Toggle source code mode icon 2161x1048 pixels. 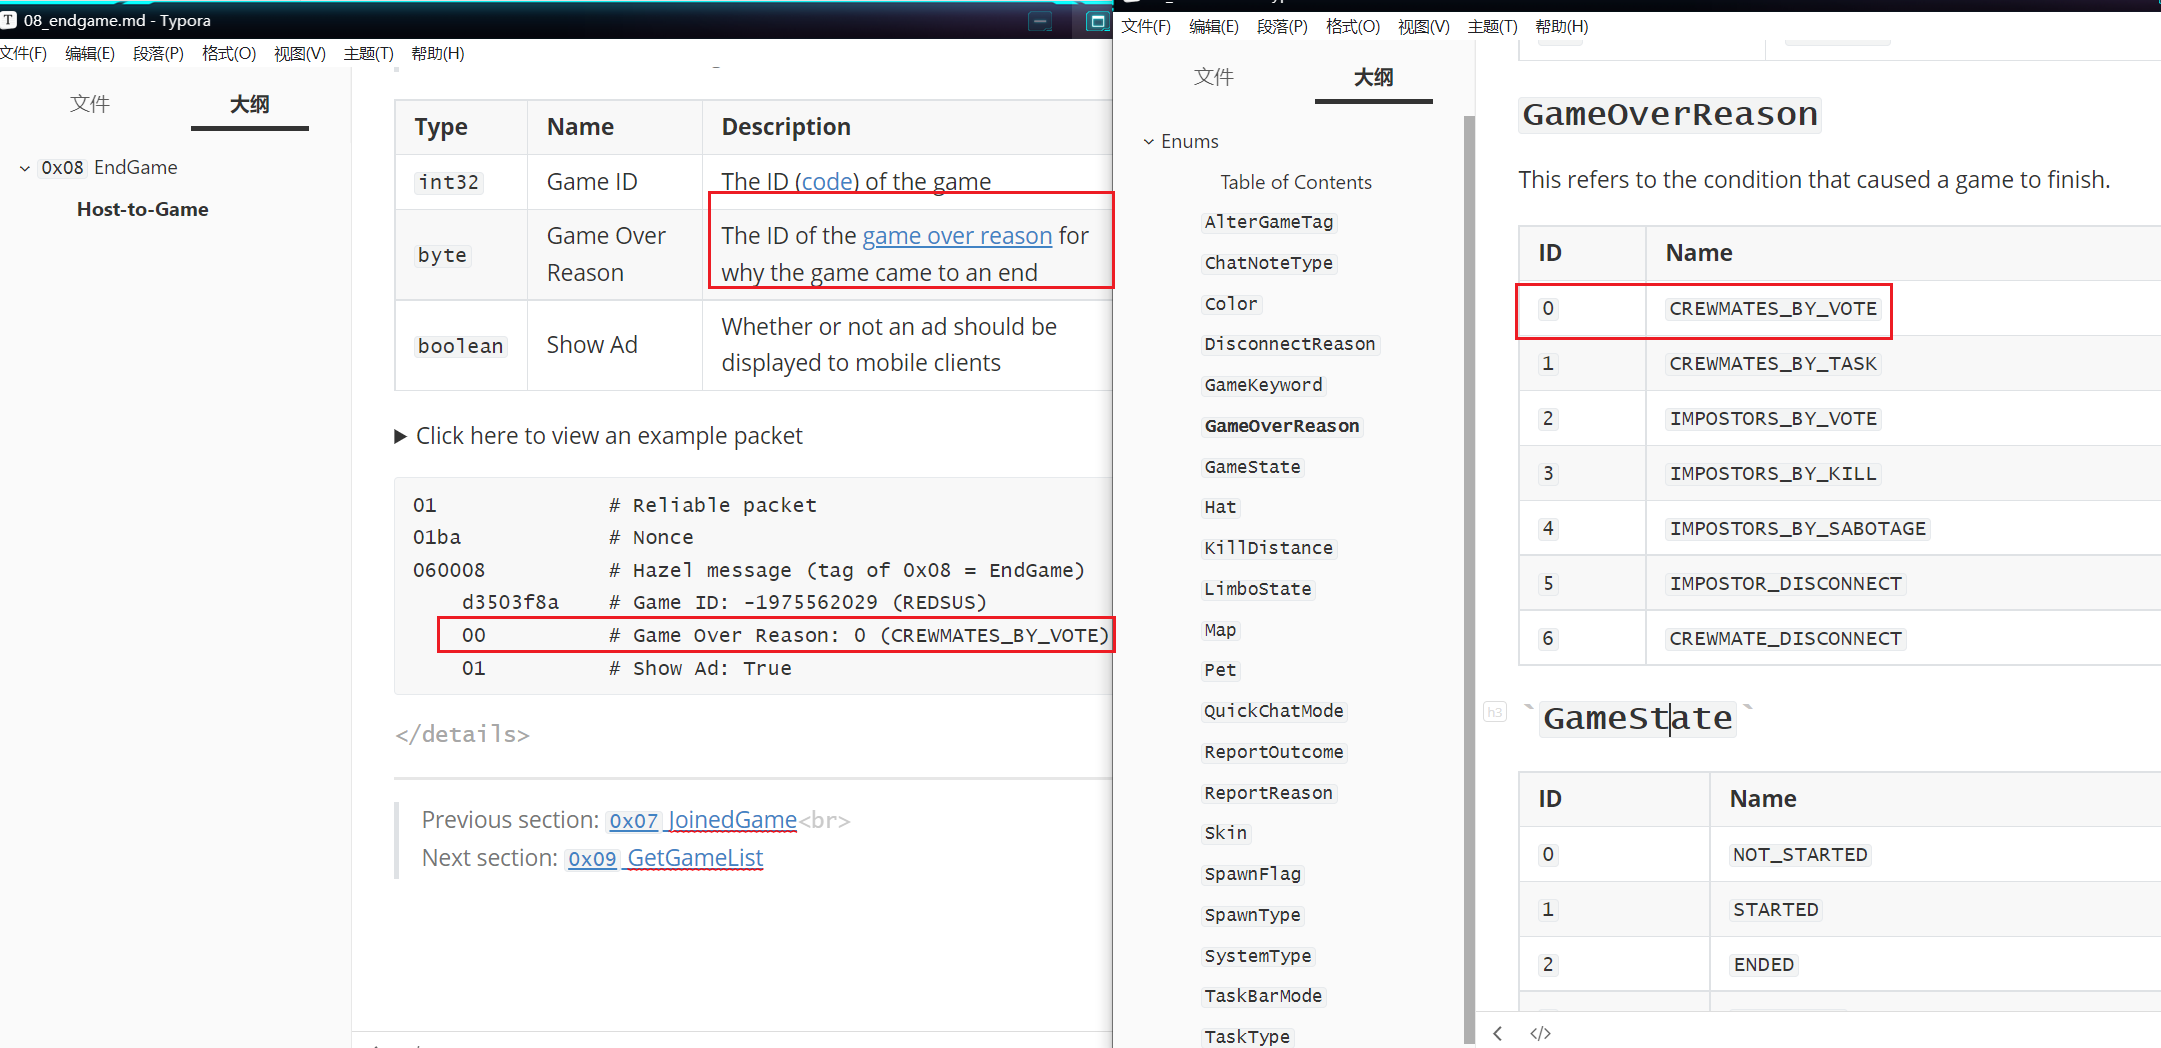click(1540, 1033)
